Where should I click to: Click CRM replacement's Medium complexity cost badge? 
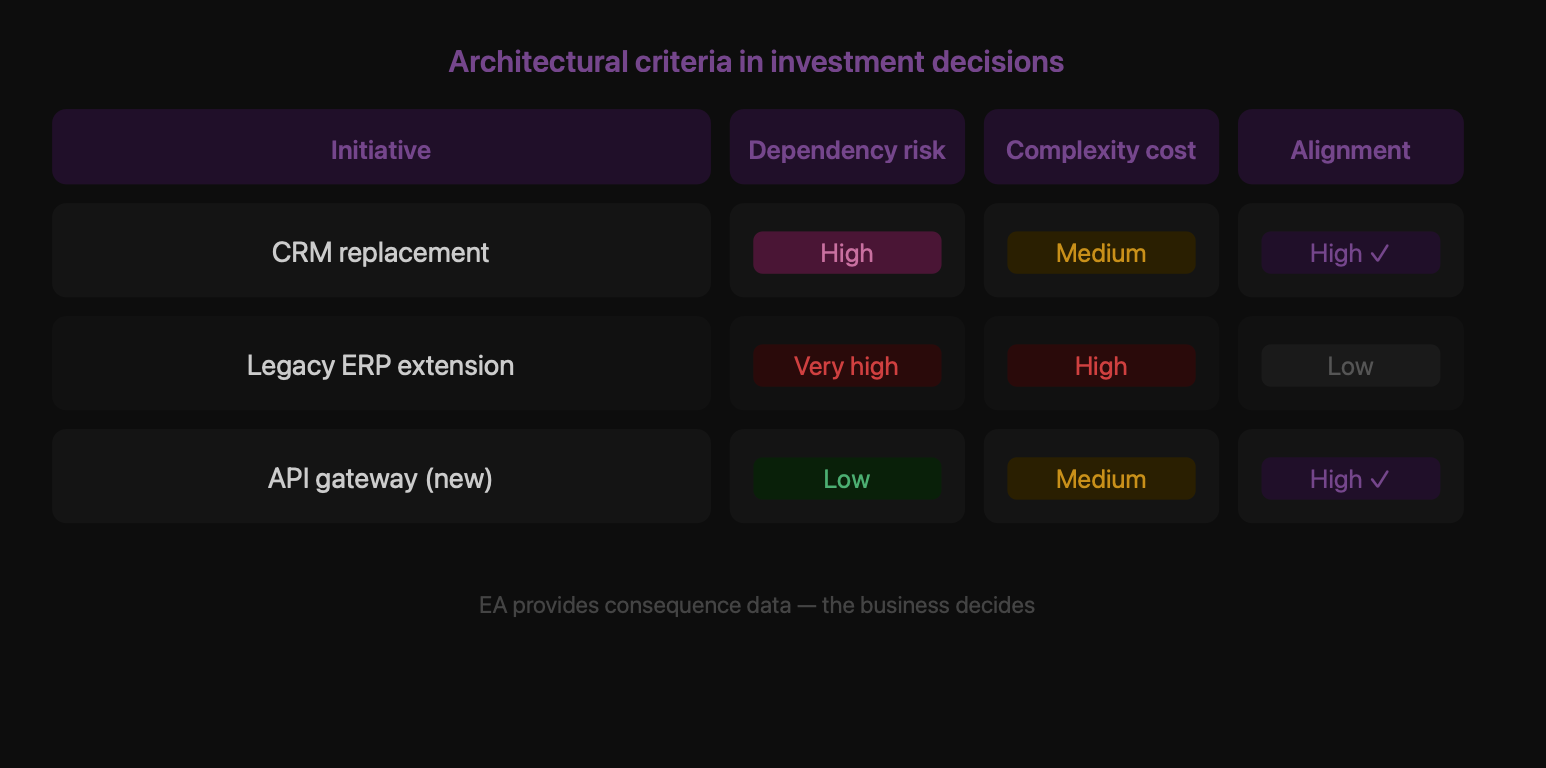tap(1101, 253)
